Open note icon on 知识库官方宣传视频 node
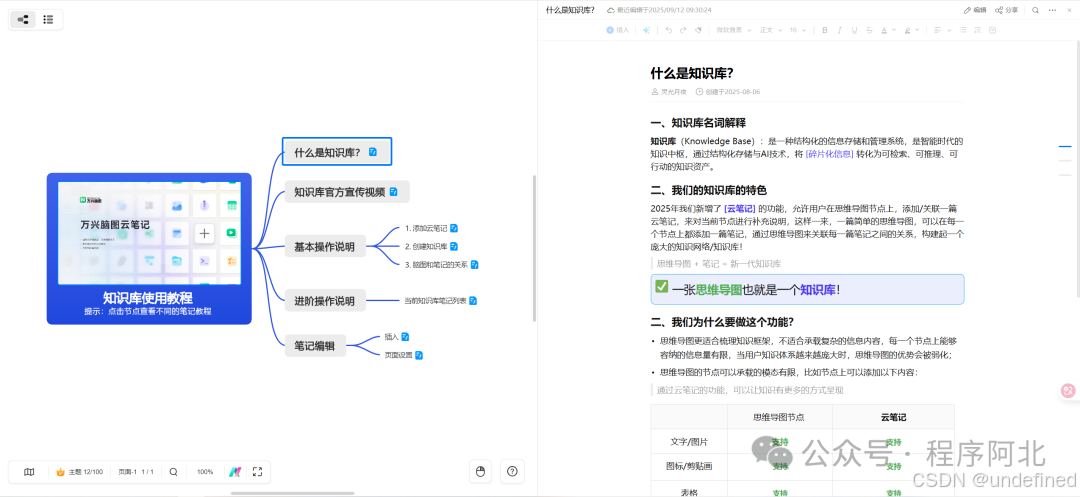 pos(393,192)
